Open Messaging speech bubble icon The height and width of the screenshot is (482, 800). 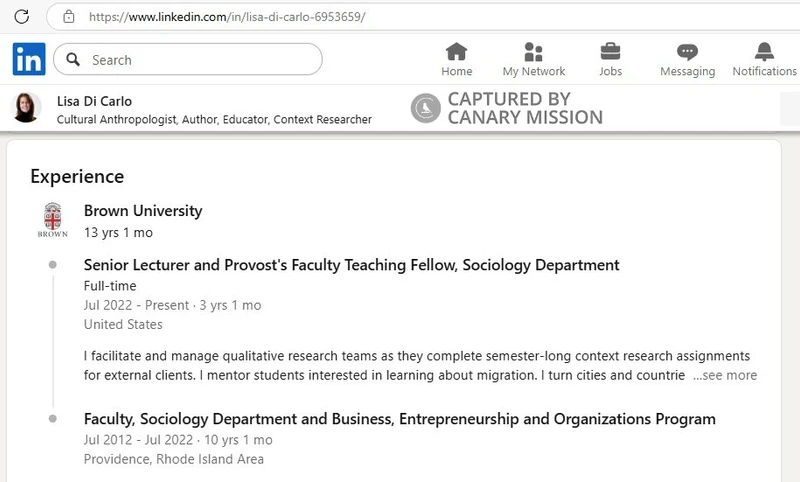coord(687,52)
